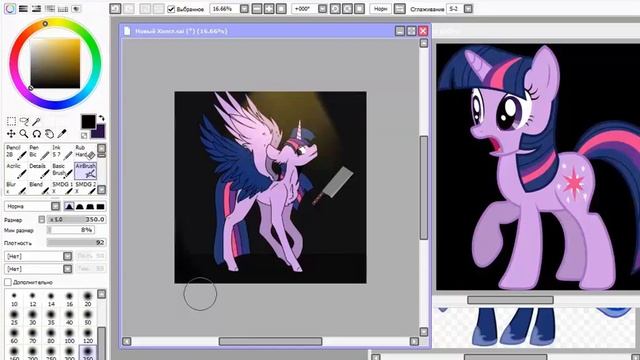Adjust the Мин размер slider

point(71,230)
